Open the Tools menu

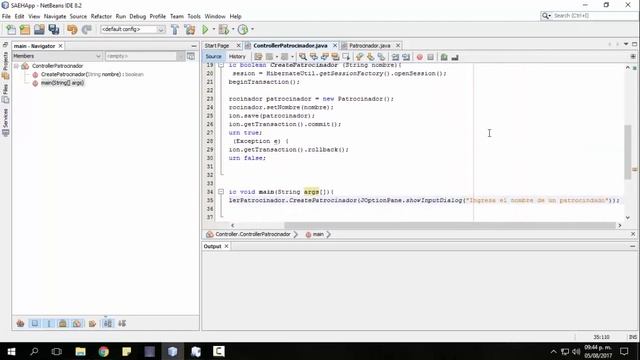(194, 16)
